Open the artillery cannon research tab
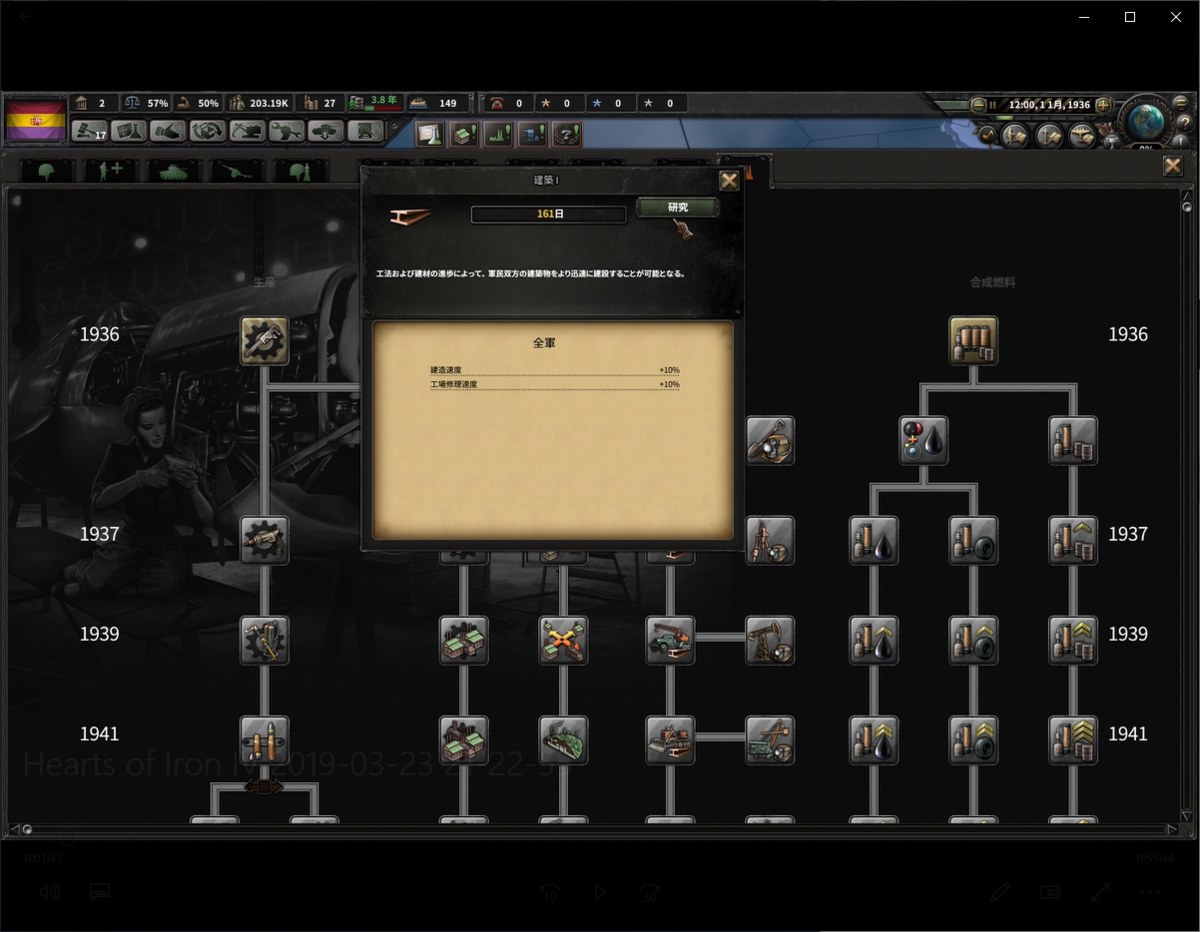1200x932 pixels. pyautogui.click(x=237, y=171)
